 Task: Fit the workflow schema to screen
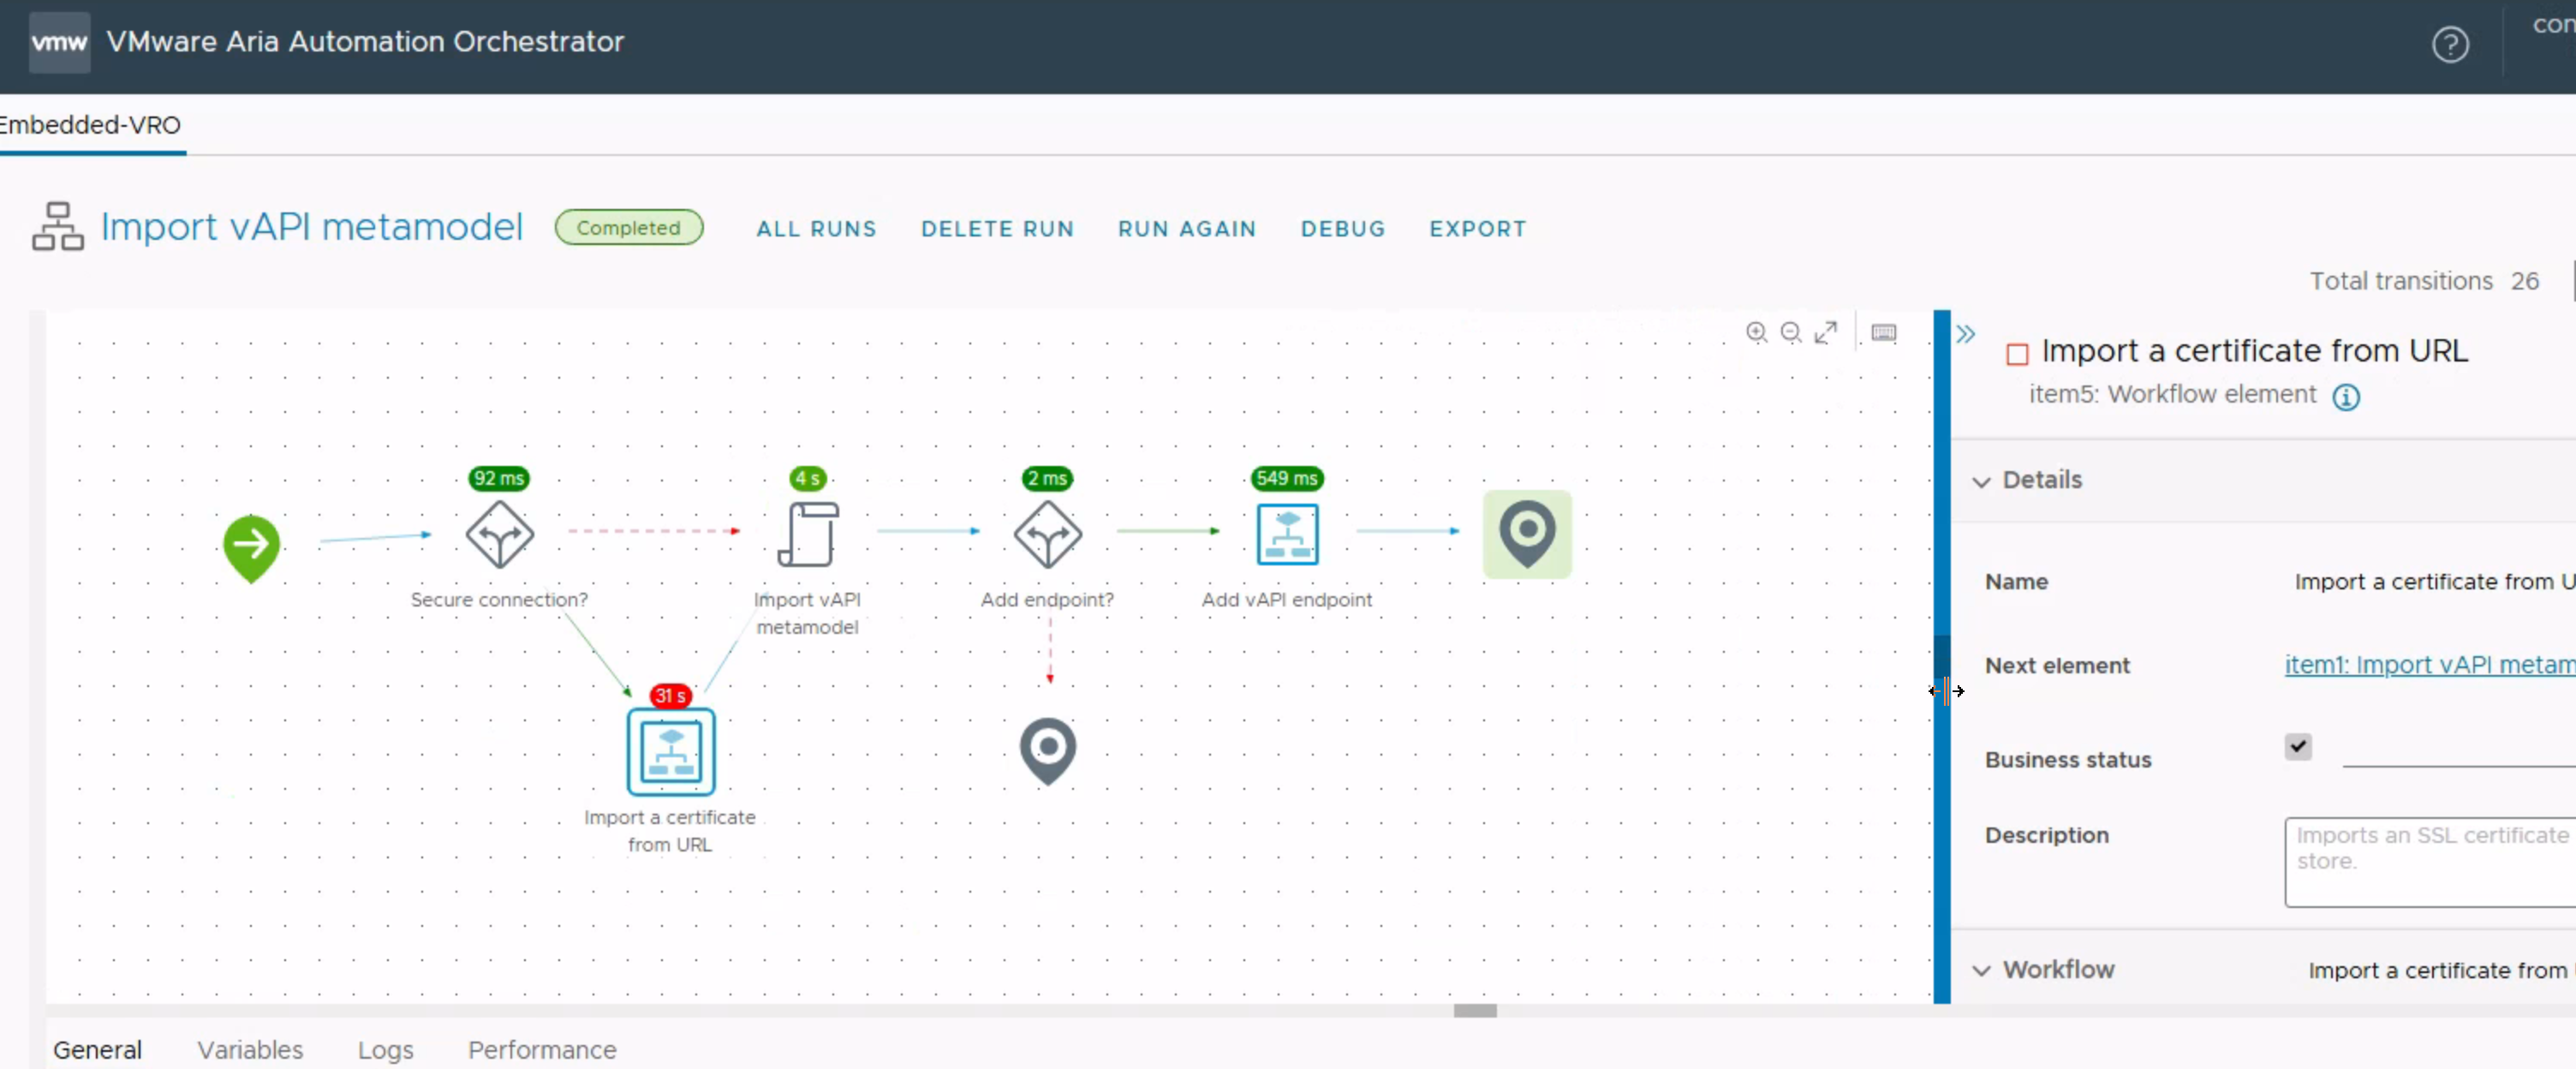(1825, 332)
